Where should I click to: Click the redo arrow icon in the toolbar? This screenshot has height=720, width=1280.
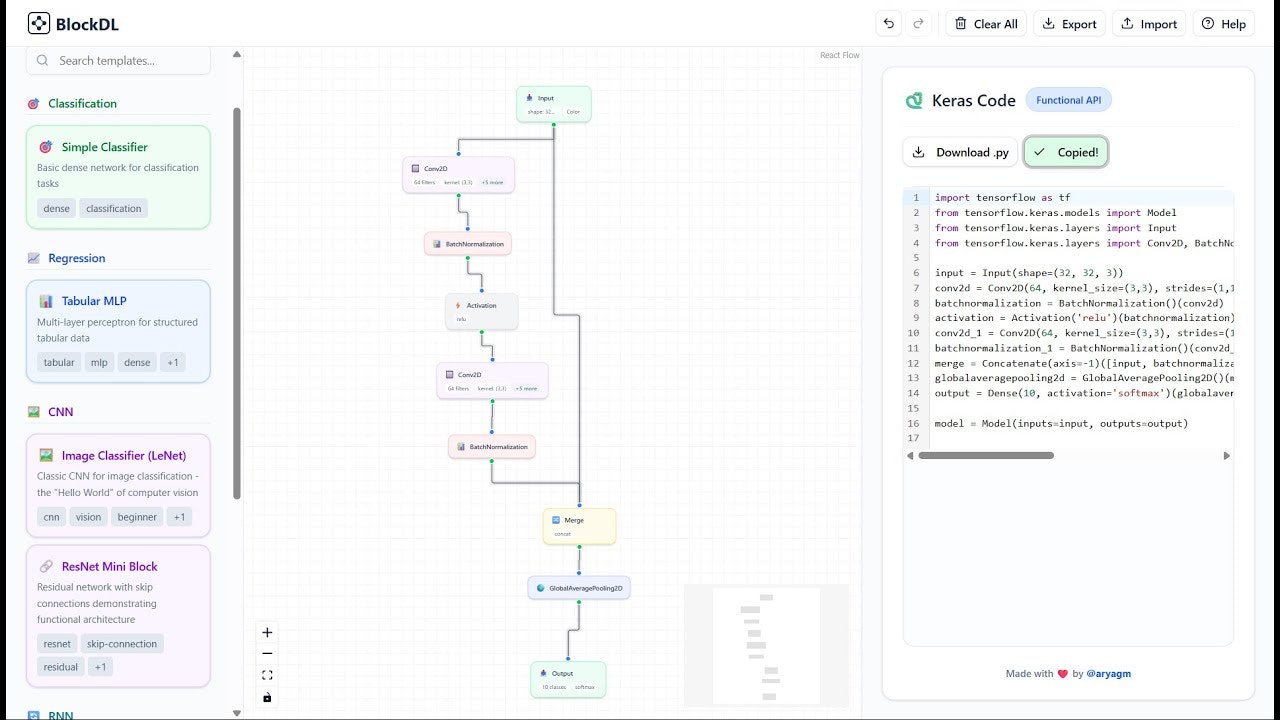point(918,23)
